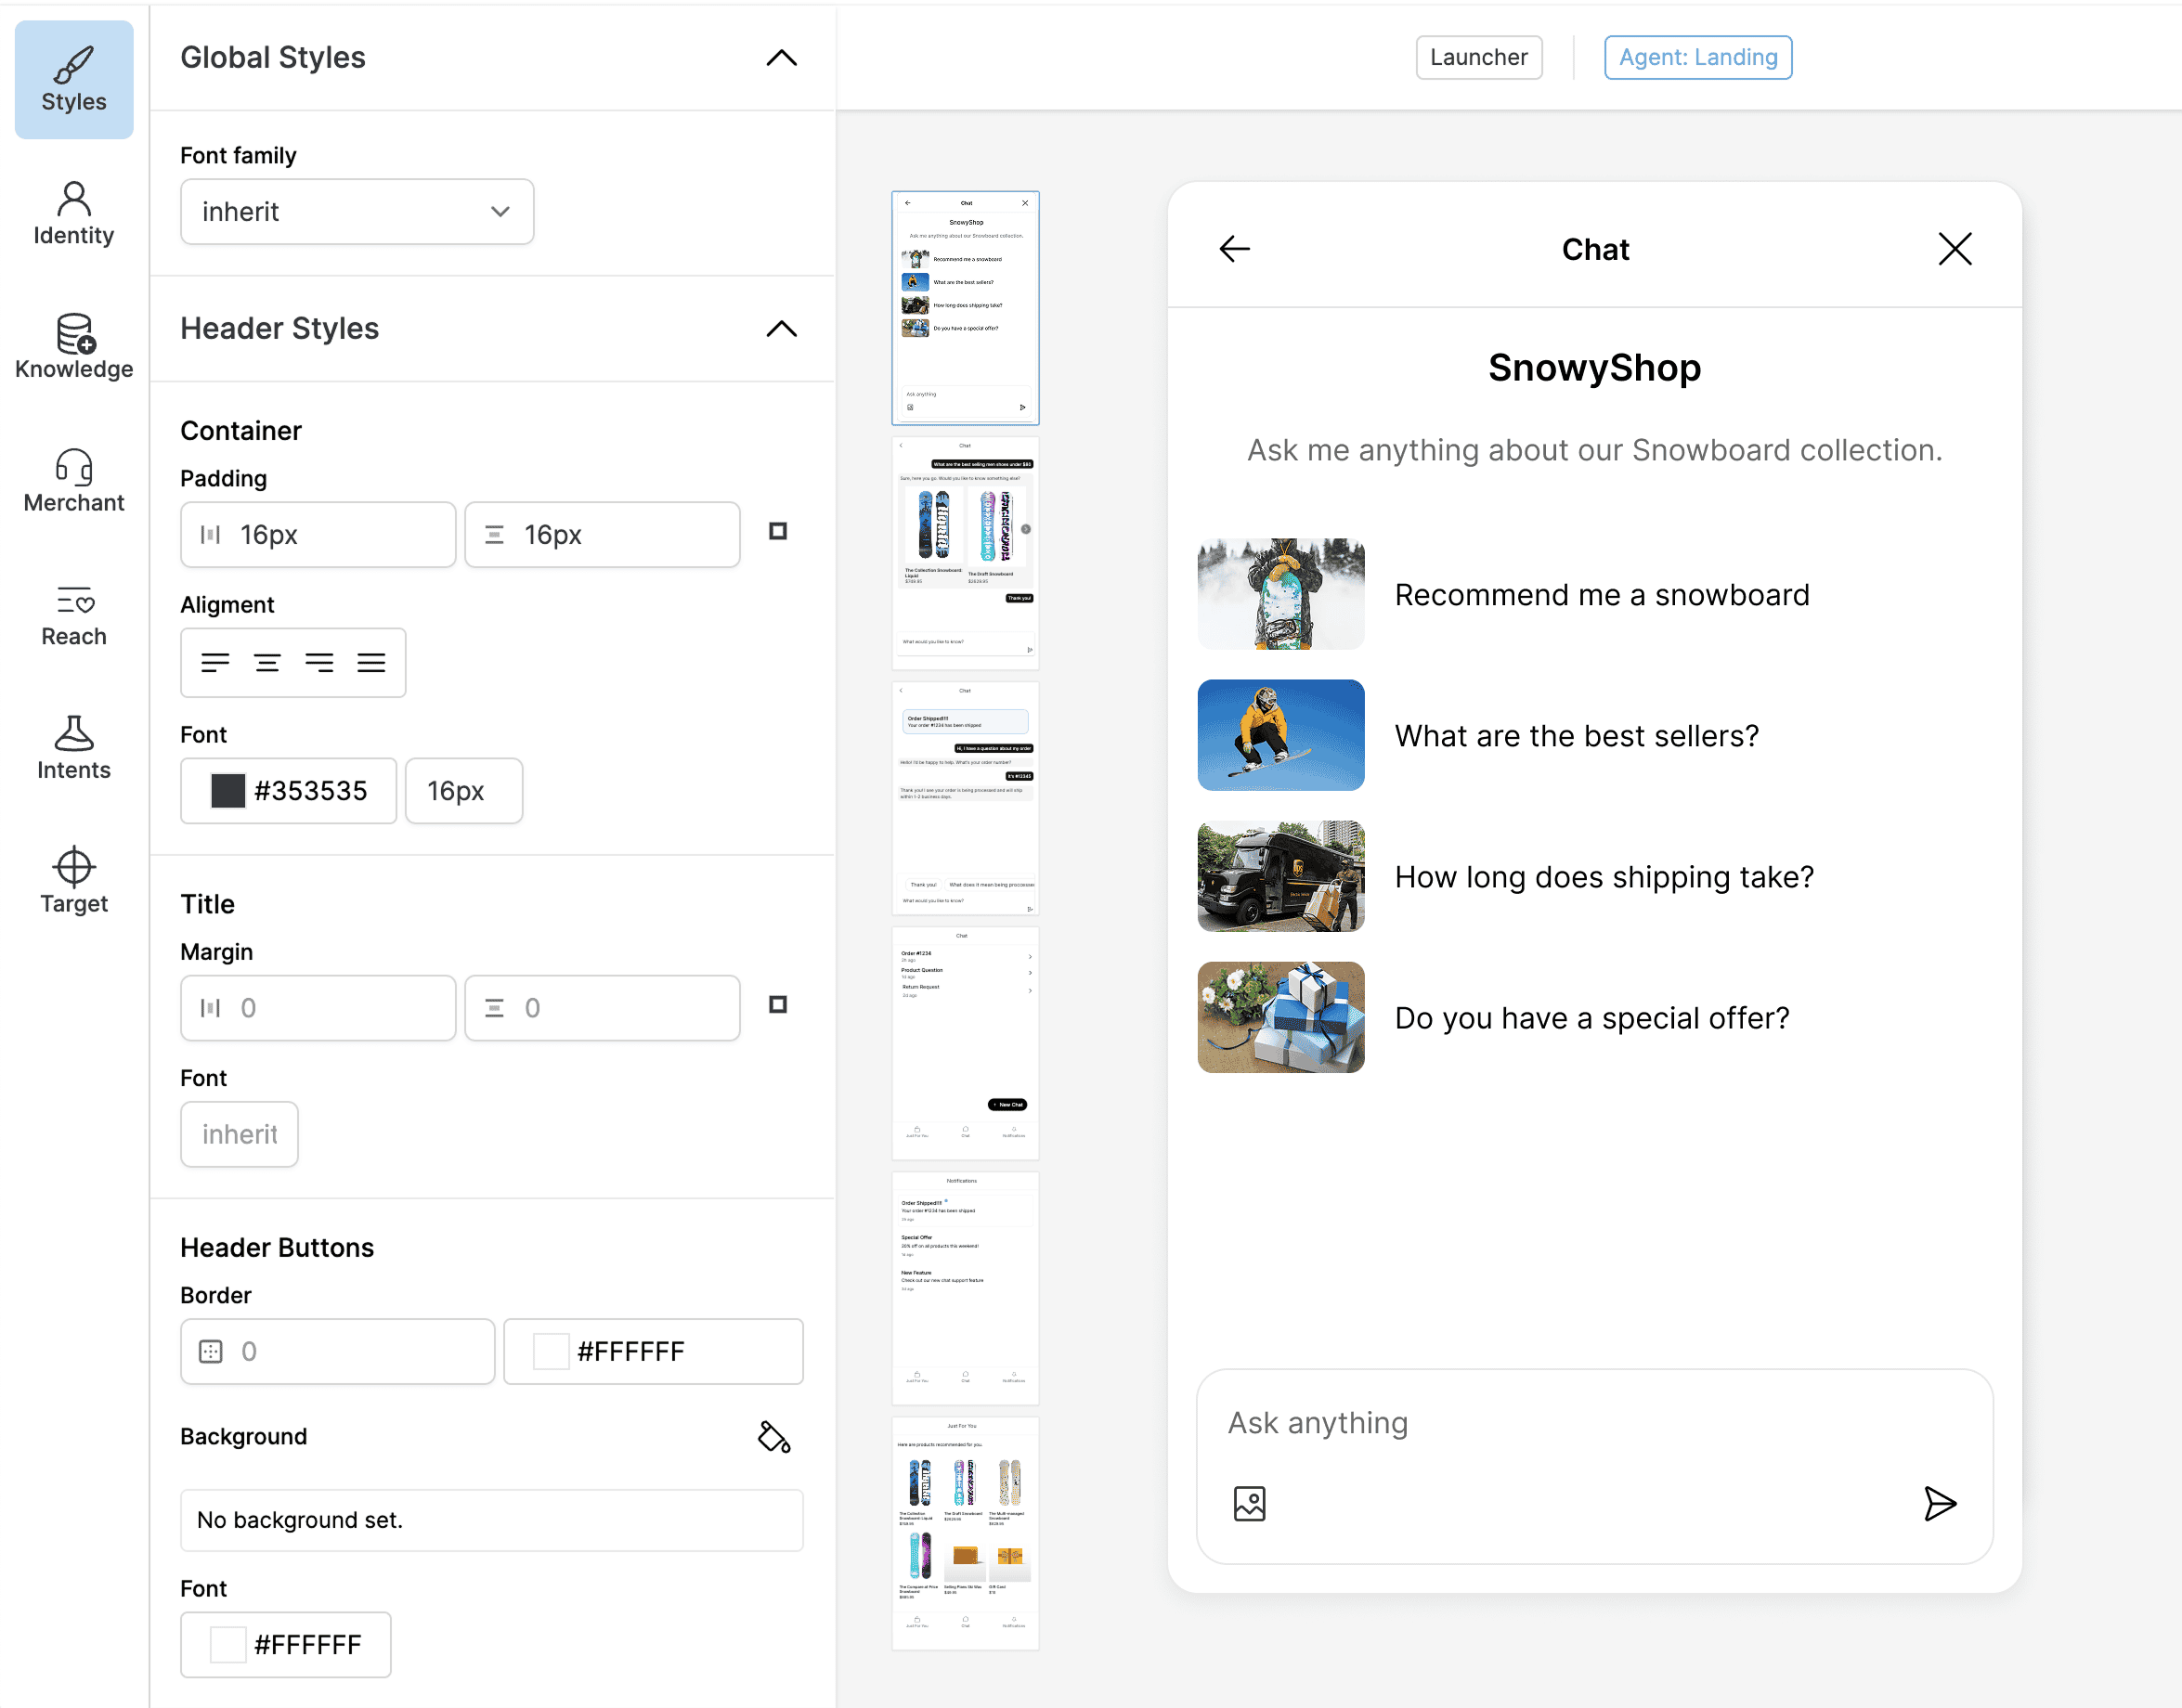Toggle linked Title margin values square

[778, 1005]
